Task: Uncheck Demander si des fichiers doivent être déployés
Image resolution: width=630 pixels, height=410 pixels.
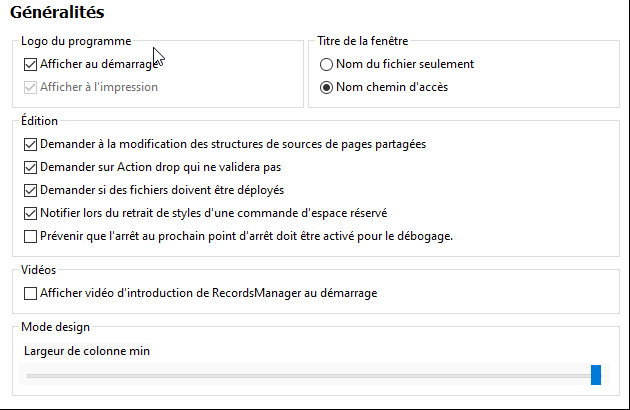Action: coord(30,190)
